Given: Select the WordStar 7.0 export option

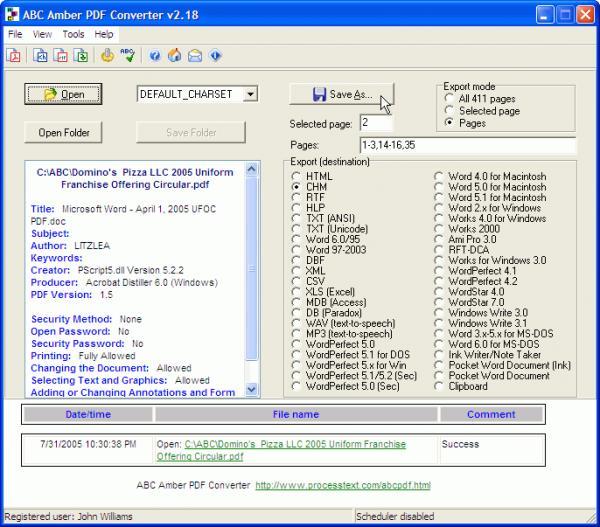Looking at the screenshot, I should point(469,302).
